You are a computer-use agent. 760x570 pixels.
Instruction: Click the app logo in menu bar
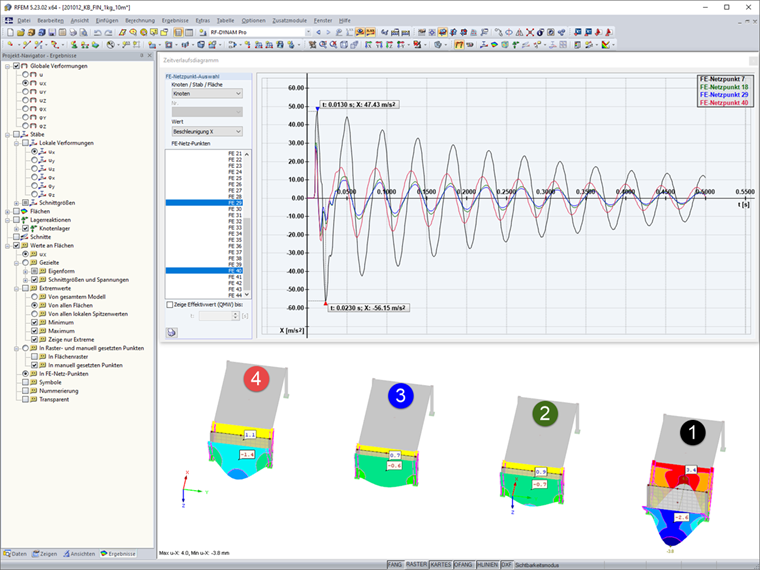pos(9,20)
